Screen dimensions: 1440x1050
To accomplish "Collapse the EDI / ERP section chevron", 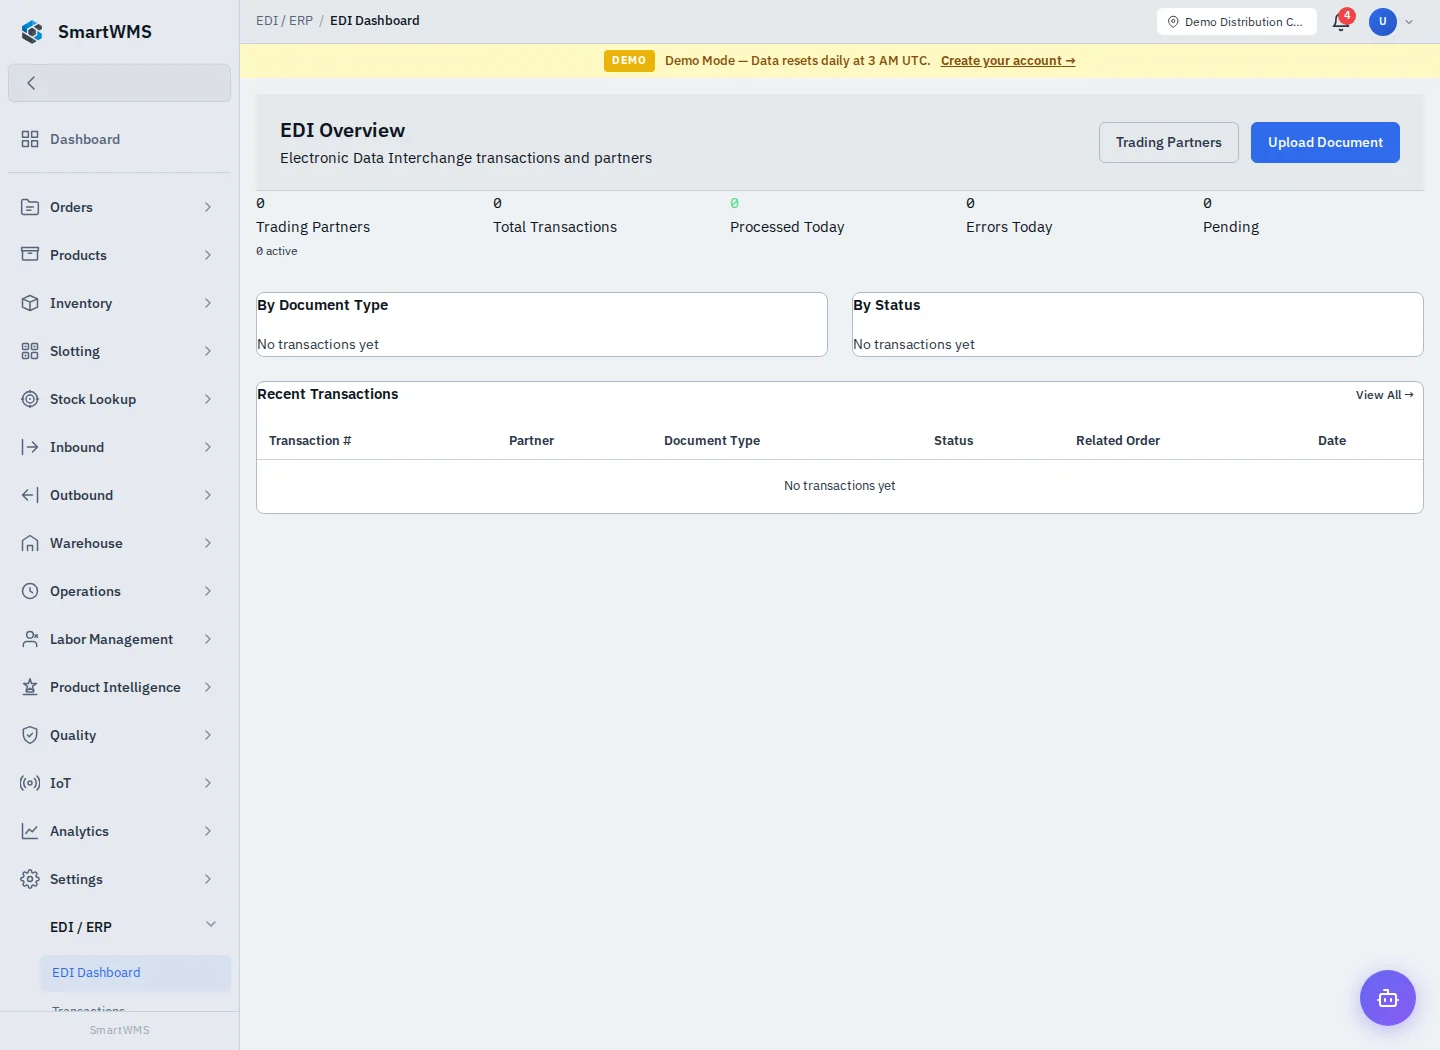I will point(211,924).
